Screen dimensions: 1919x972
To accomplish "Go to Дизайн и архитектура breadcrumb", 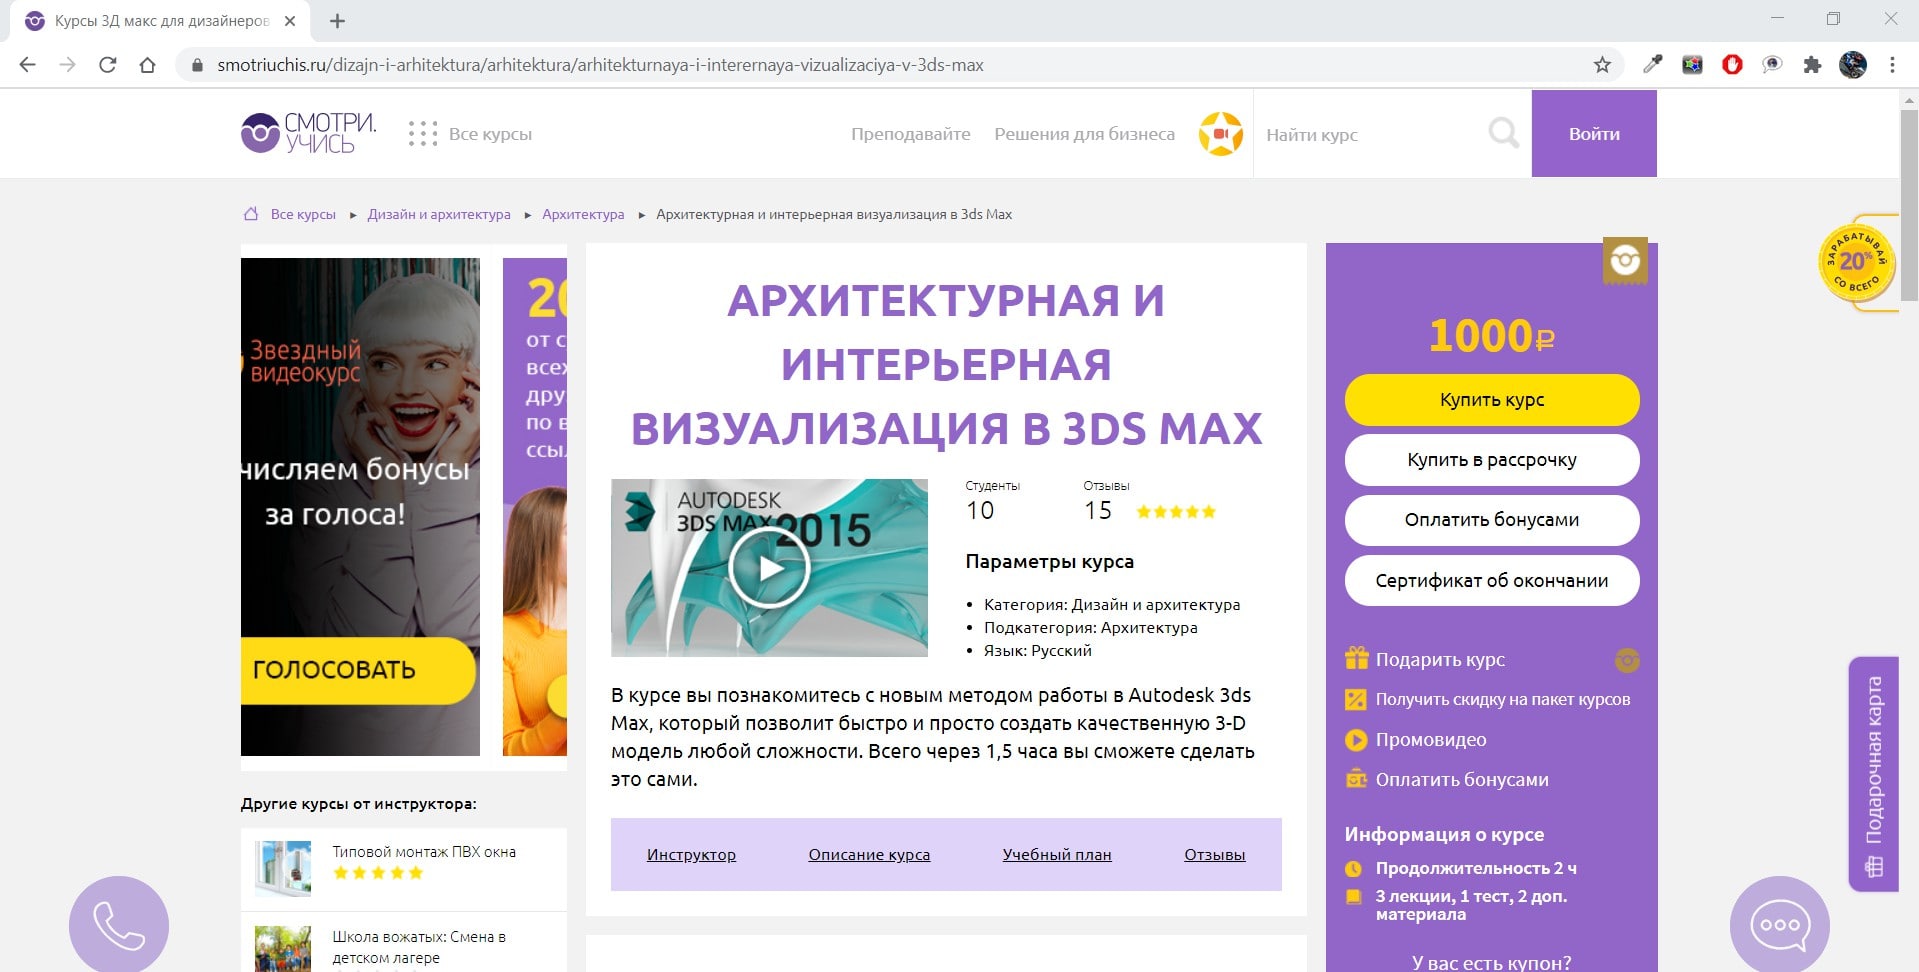I will click(x=439, y=214).
